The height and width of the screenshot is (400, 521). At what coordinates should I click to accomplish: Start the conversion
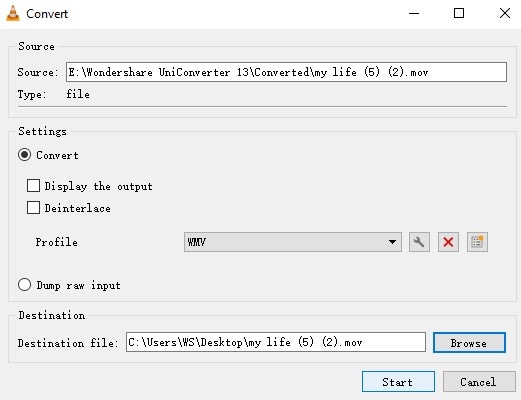pyautogui.click(x=398, y=382)
